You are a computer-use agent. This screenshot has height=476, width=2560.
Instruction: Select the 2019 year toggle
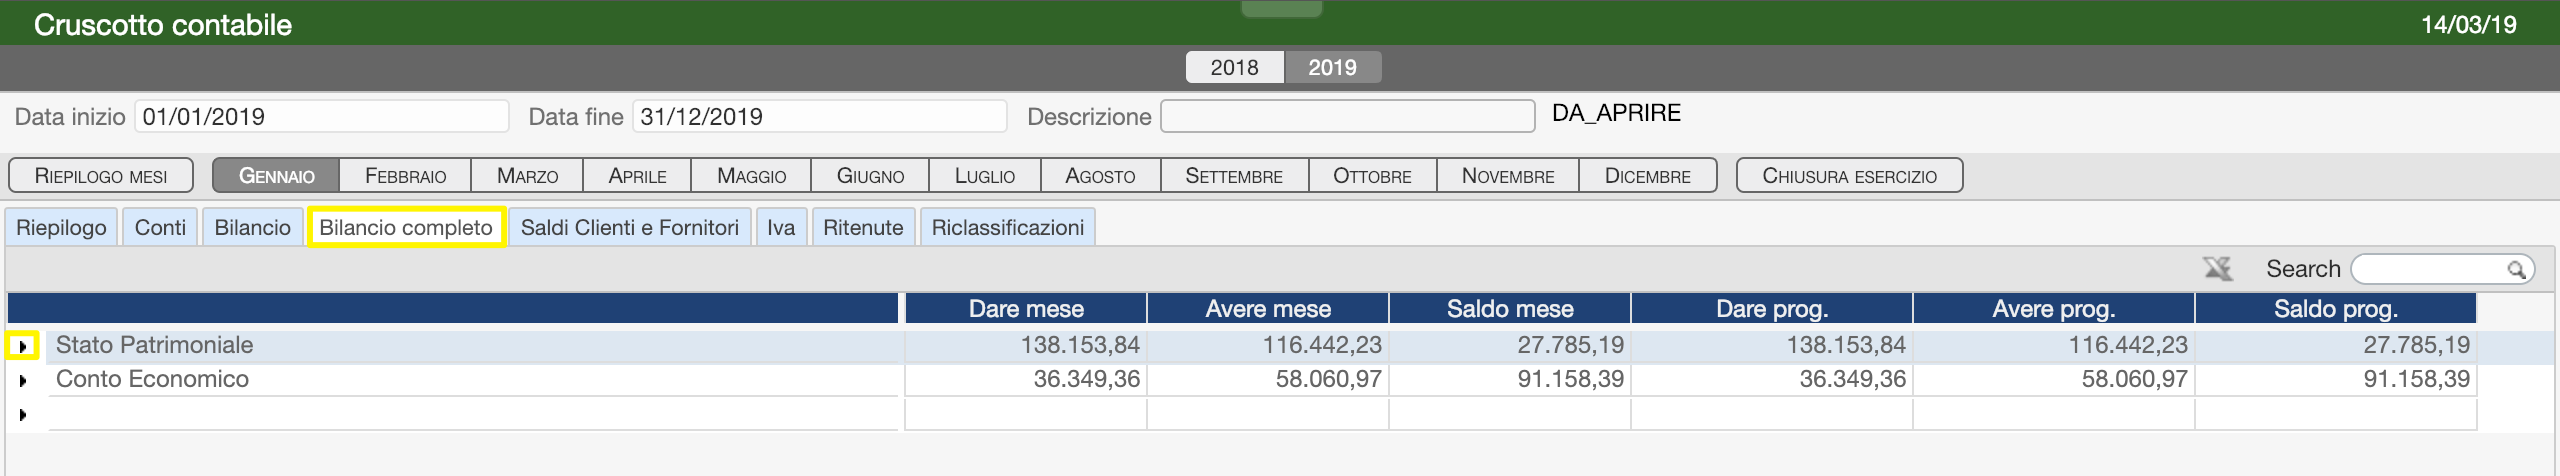(x=1332, y=67)
